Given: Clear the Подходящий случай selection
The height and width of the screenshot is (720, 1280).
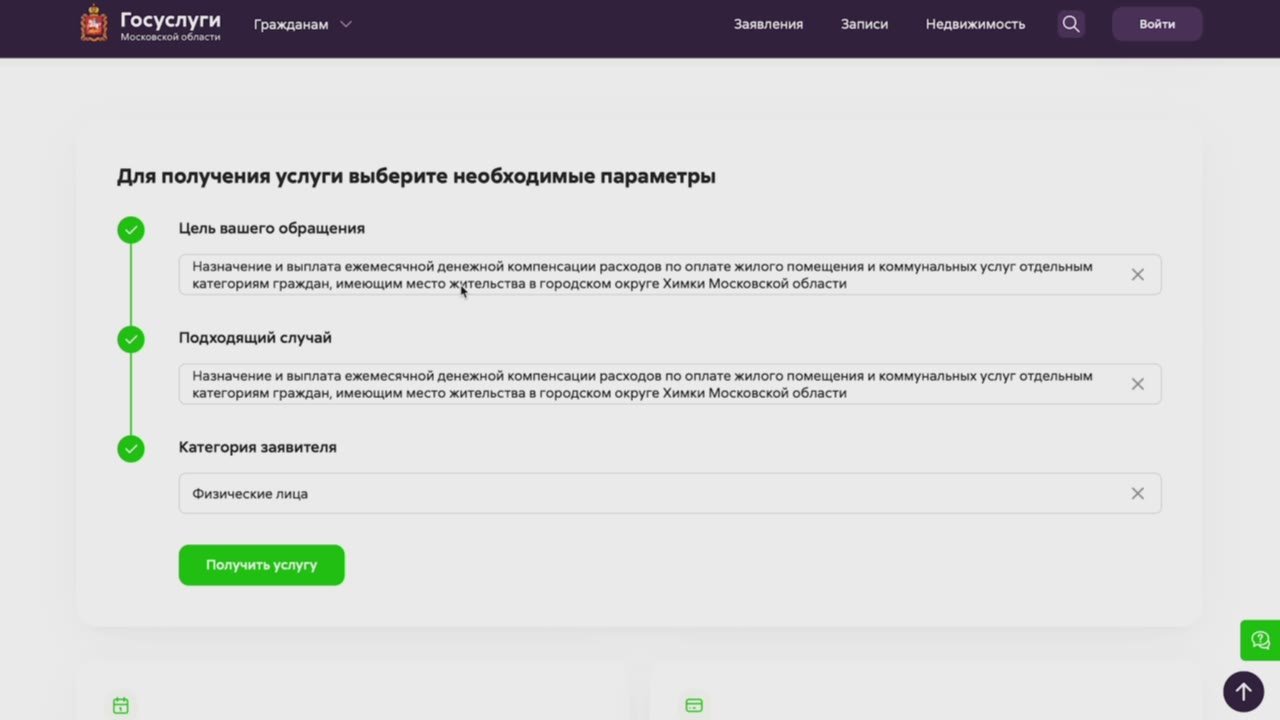Looking at the screenshot, I should 1137,384.
